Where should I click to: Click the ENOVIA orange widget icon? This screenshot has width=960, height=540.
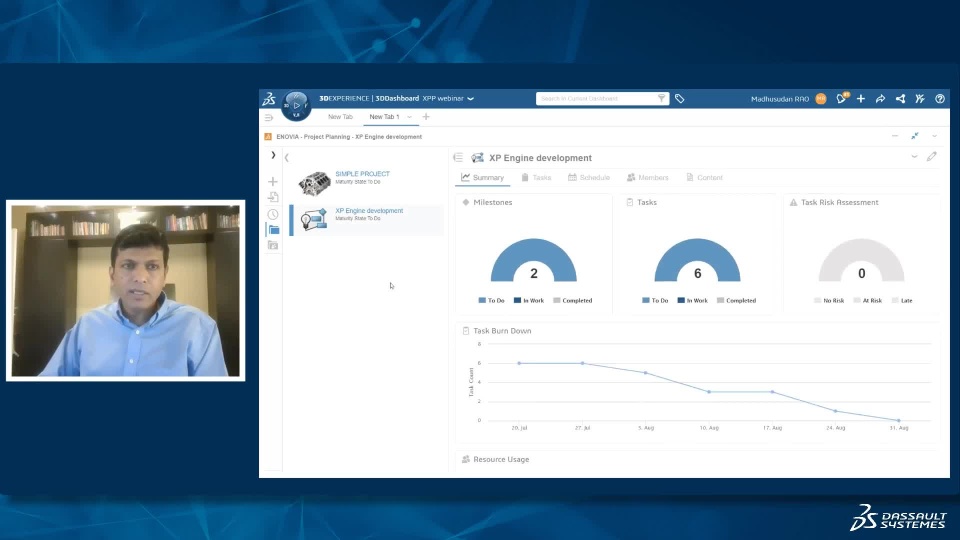[x=268, y=137]
